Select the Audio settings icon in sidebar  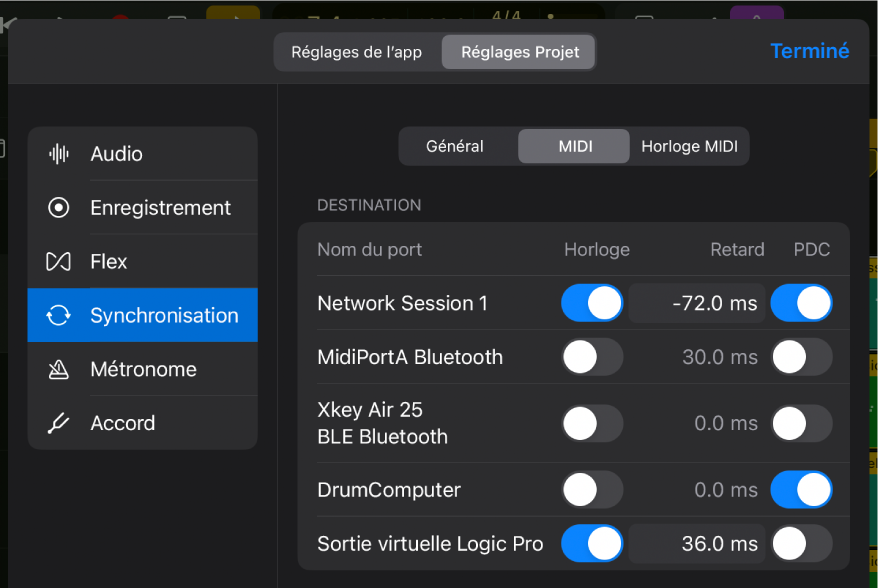coord(57,153)
